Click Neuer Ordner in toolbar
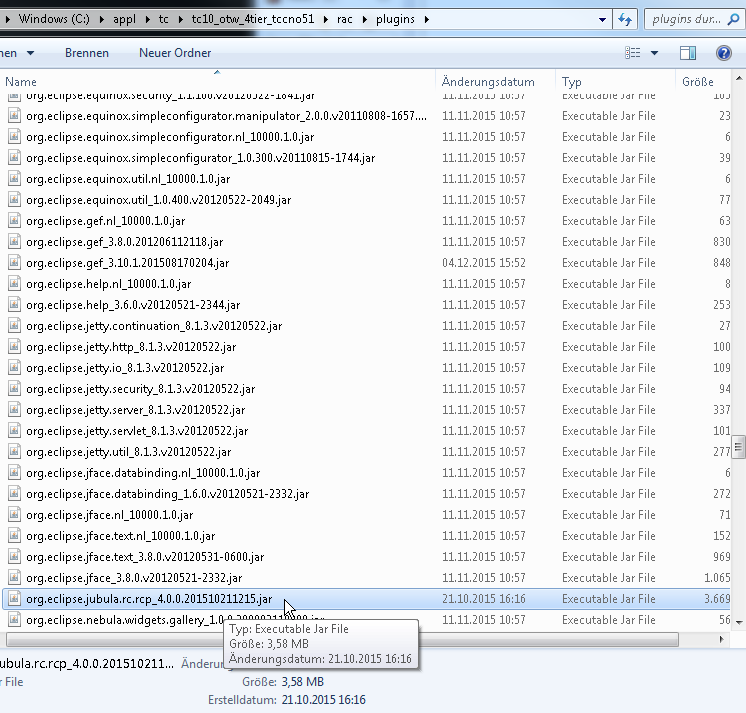 (x=175, y=53)
